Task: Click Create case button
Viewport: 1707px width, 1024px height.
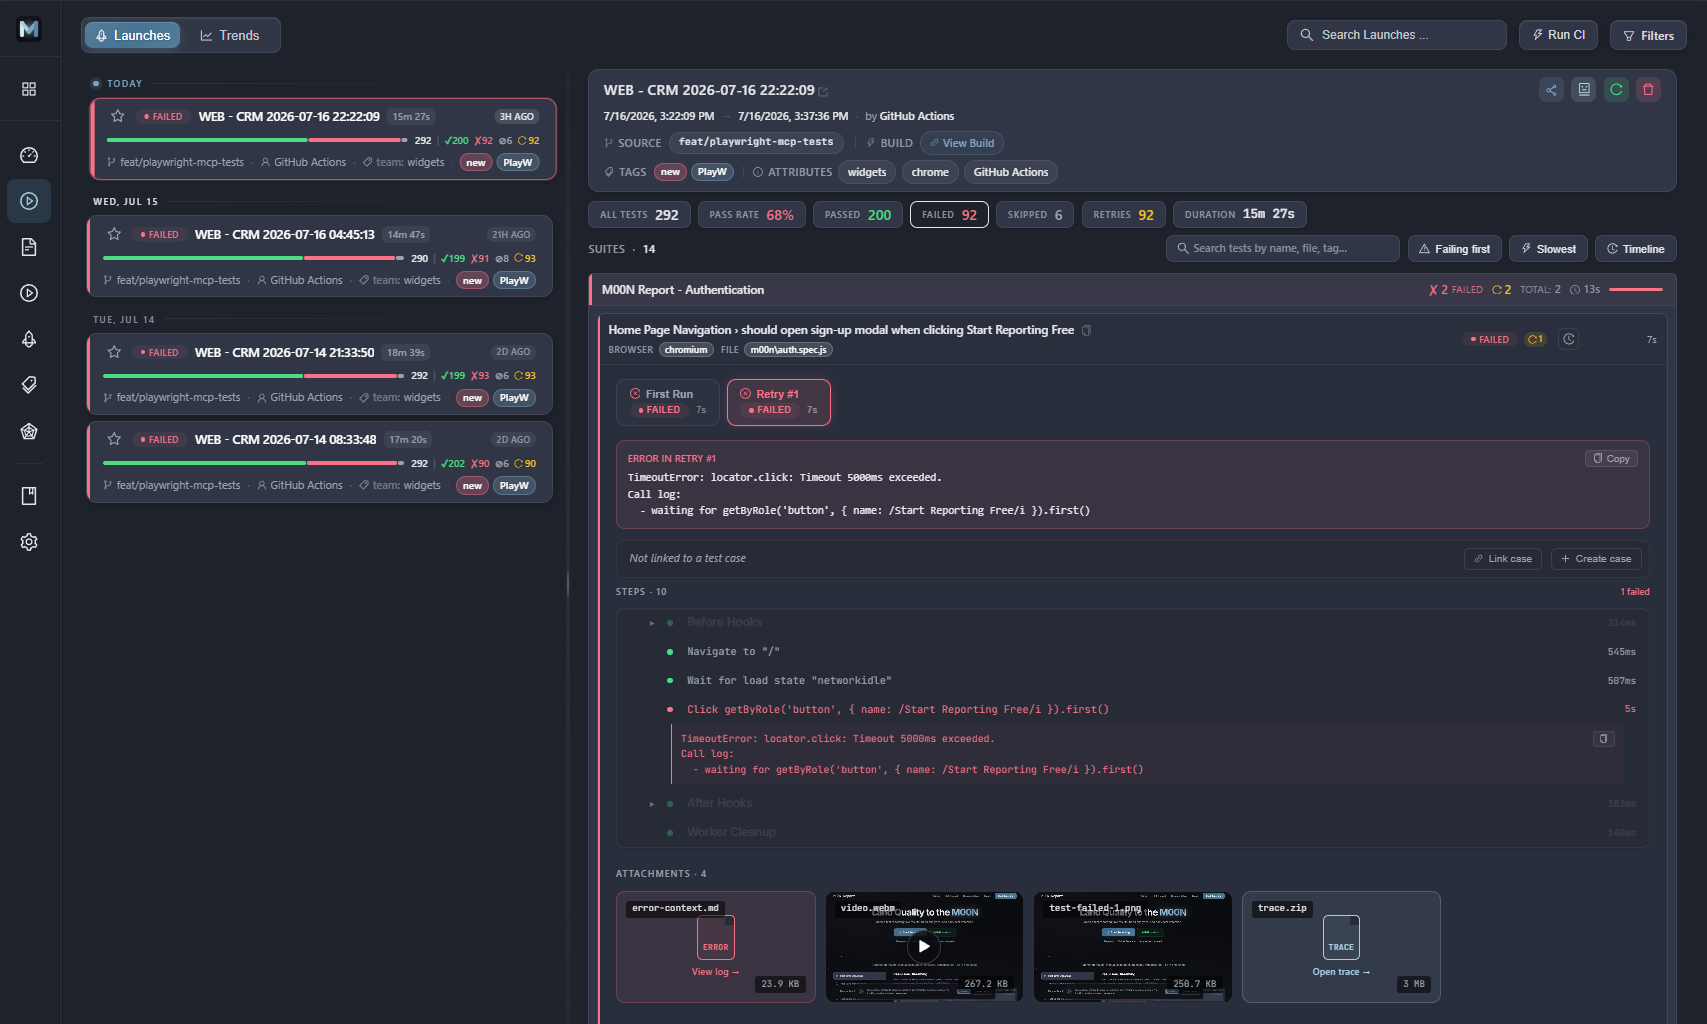Action: pyautogui.click(x=1596, y=559)
